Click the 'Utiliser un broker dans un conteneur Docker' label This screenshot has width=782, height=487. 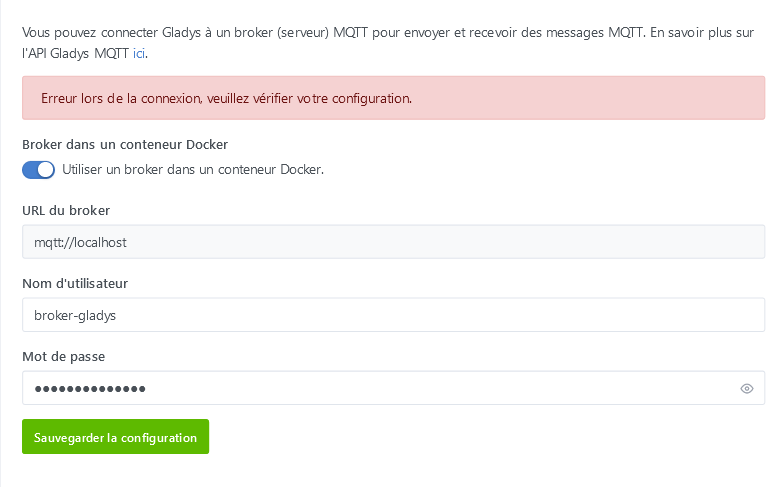click(x=193, y=170)
